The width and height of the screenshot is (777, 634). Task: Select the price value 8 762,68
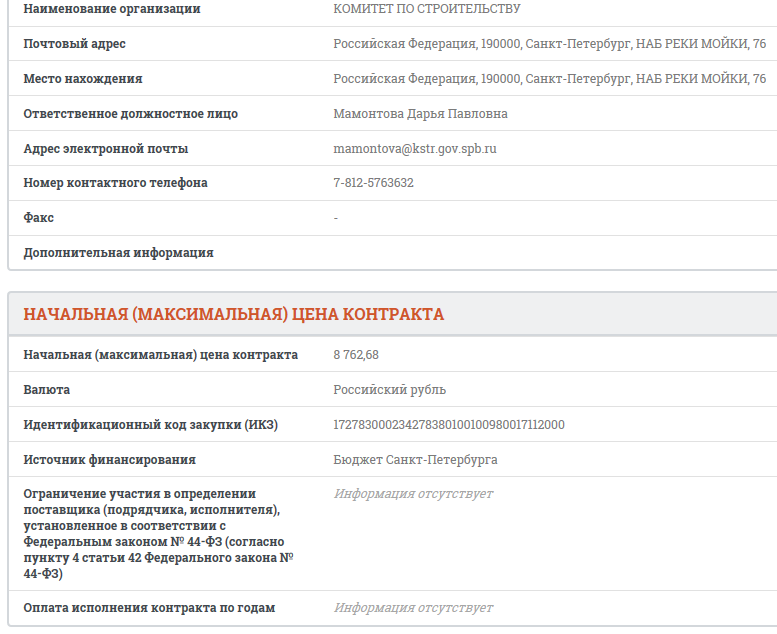356,355
